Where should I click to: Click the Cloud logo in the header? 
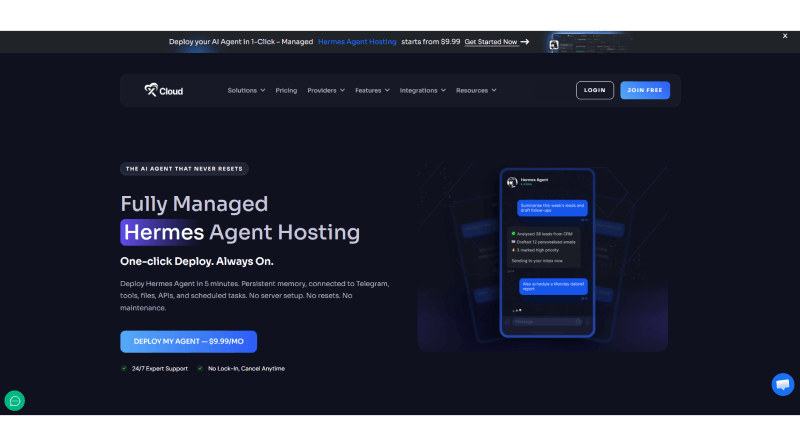(x=163, y=90)
